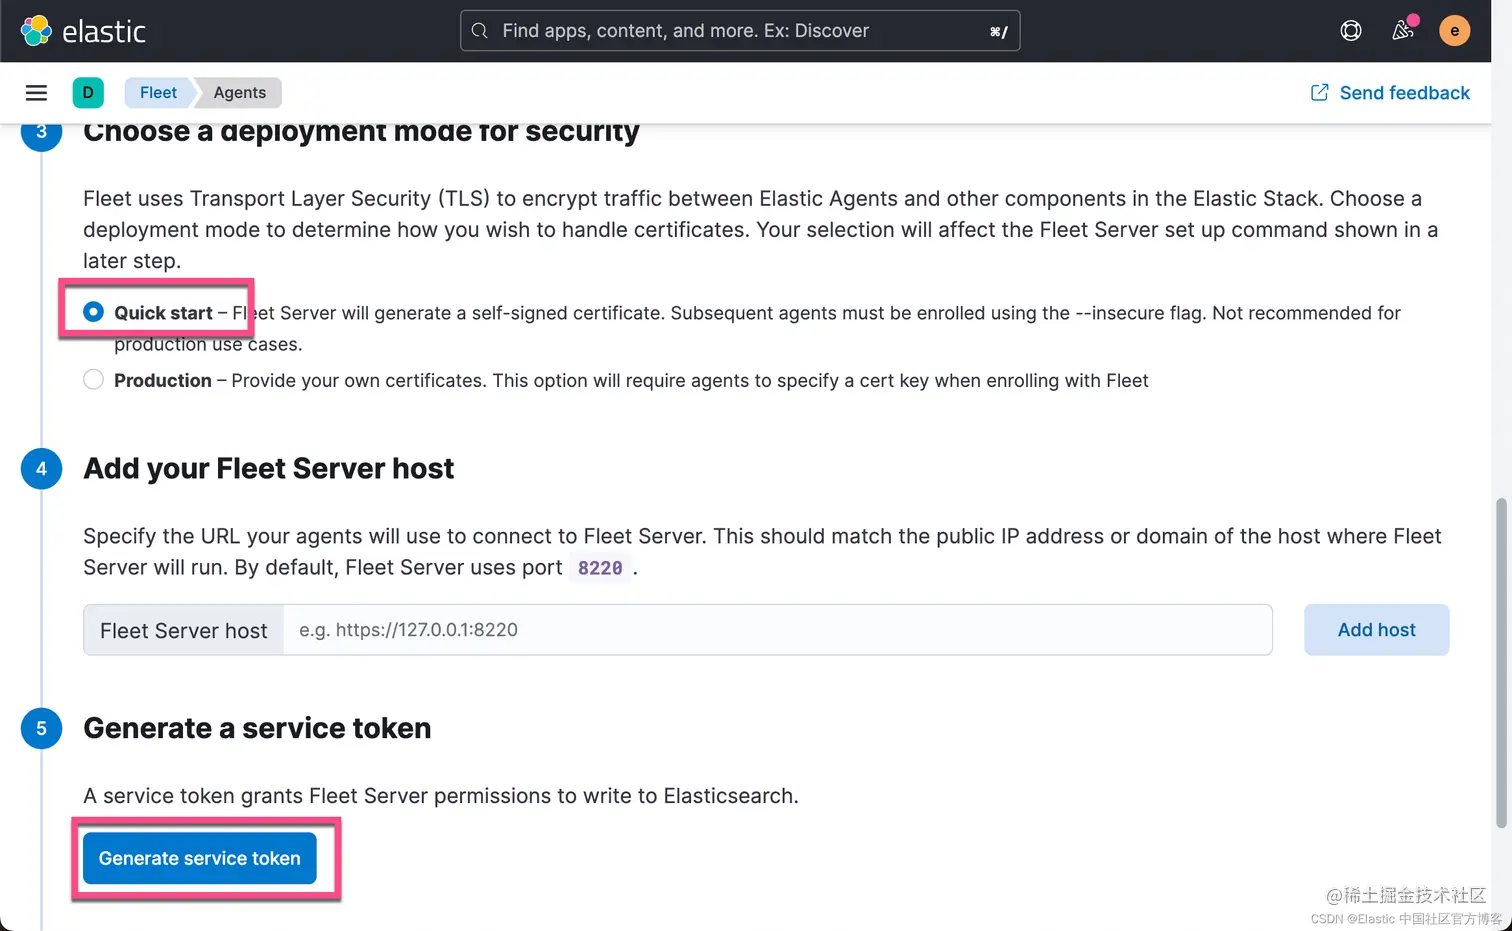This screenshot has width=1512, height=931.
Task: Click the 'elastic' wordmark text
Action: [x=104, y=32]
